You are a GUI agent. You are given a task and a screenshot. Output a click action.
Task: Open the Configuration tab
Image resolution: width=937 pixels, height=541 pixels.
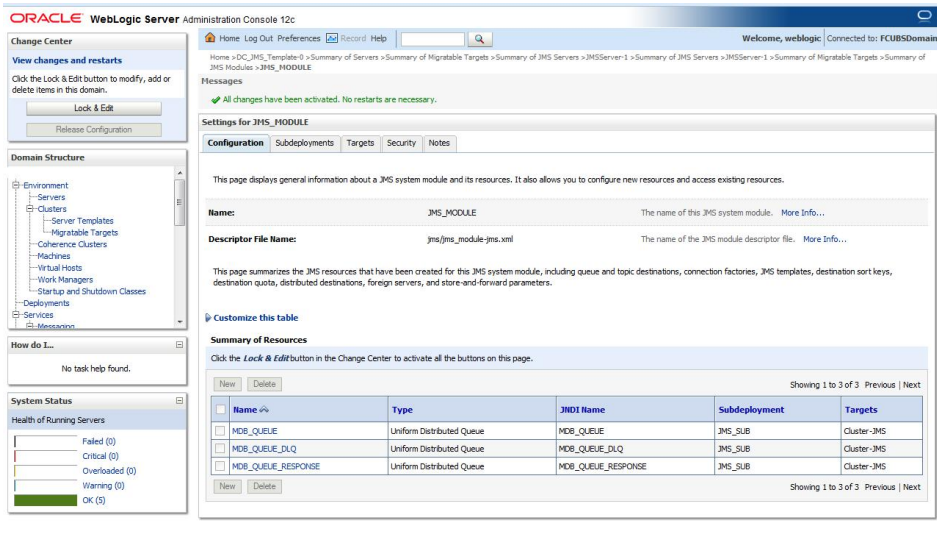(x=235, y=143)
